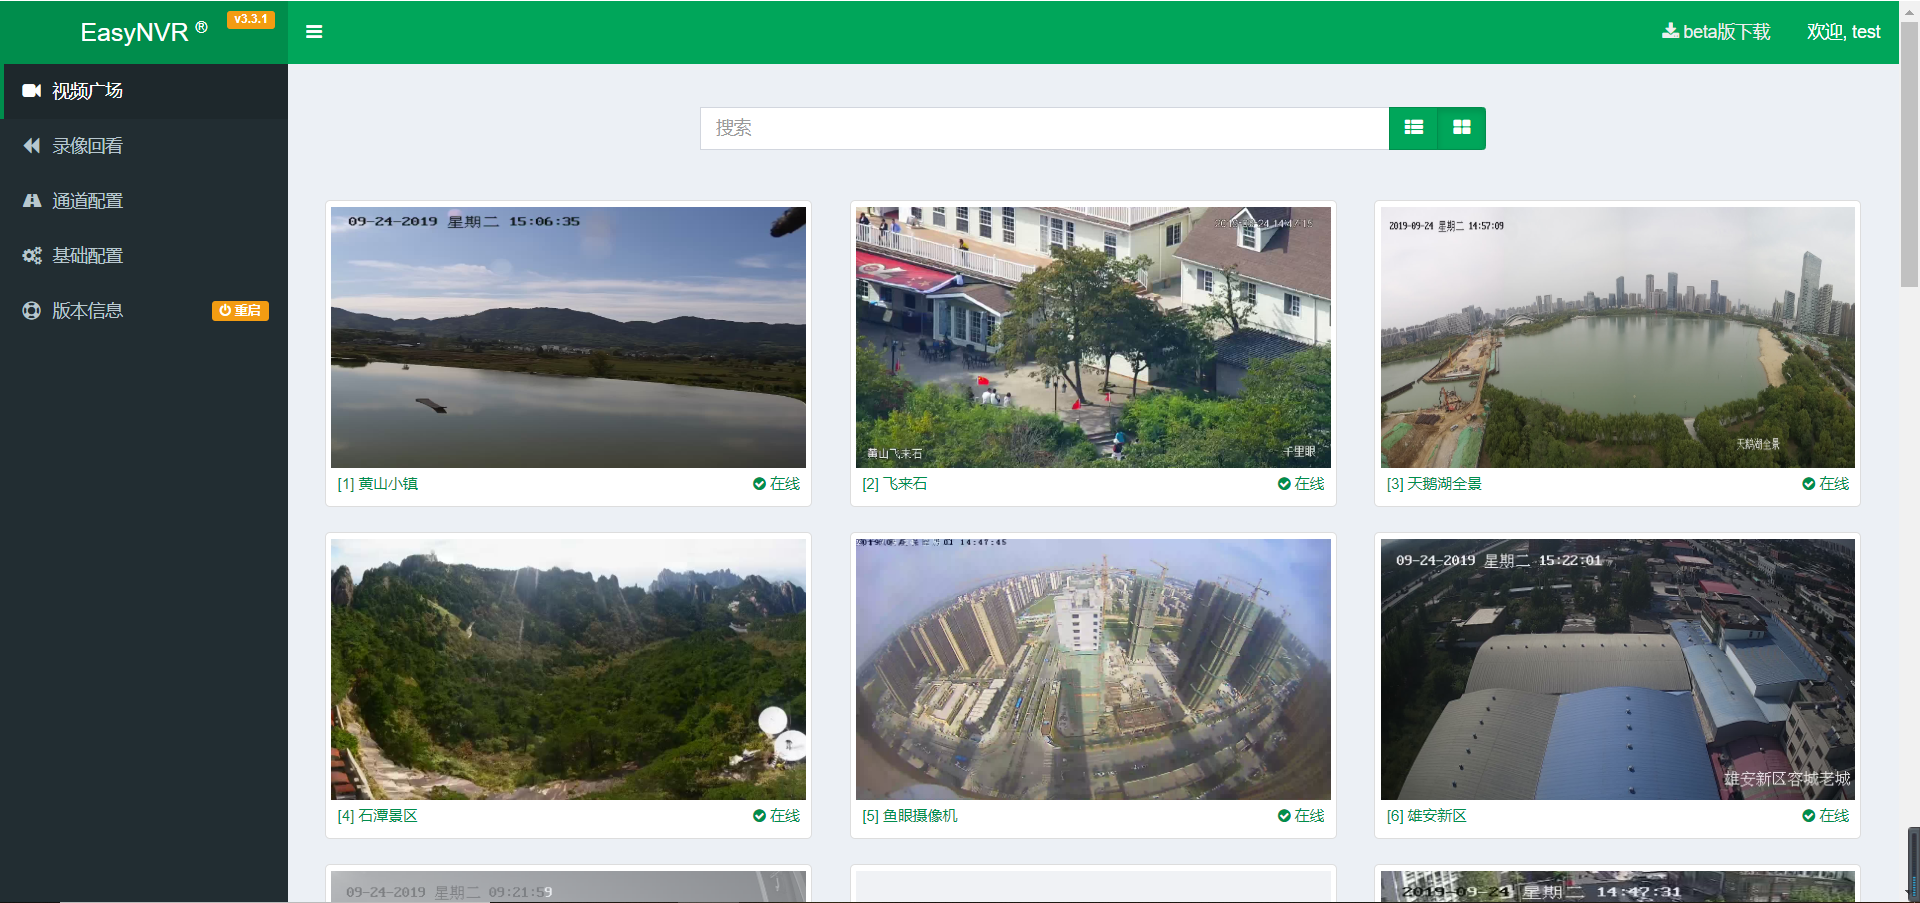Click the lifebuoy icon beside 版本信息
Image resolution: width=1920 pixels, height=903 pixels.
tap(31, 311)
